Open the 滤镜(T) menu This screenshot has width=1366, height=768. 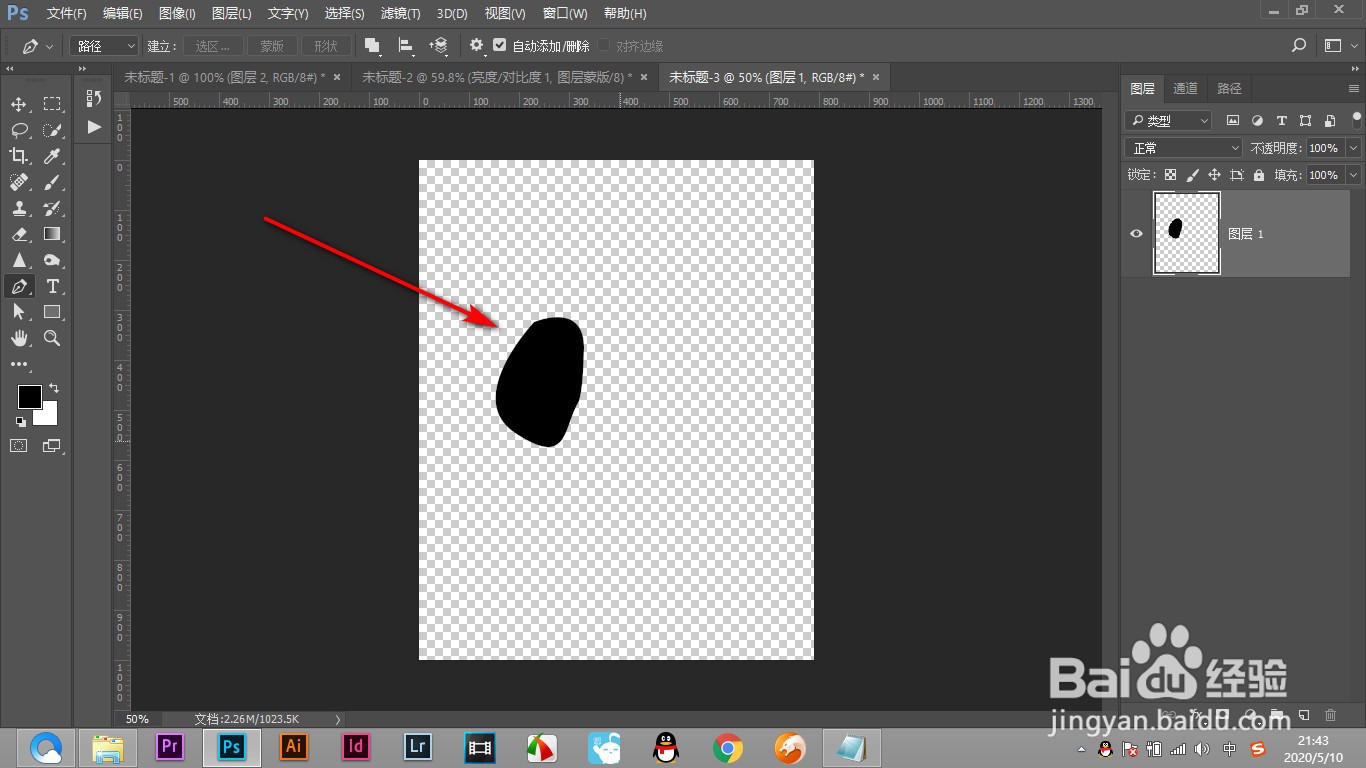pos(400,14)
